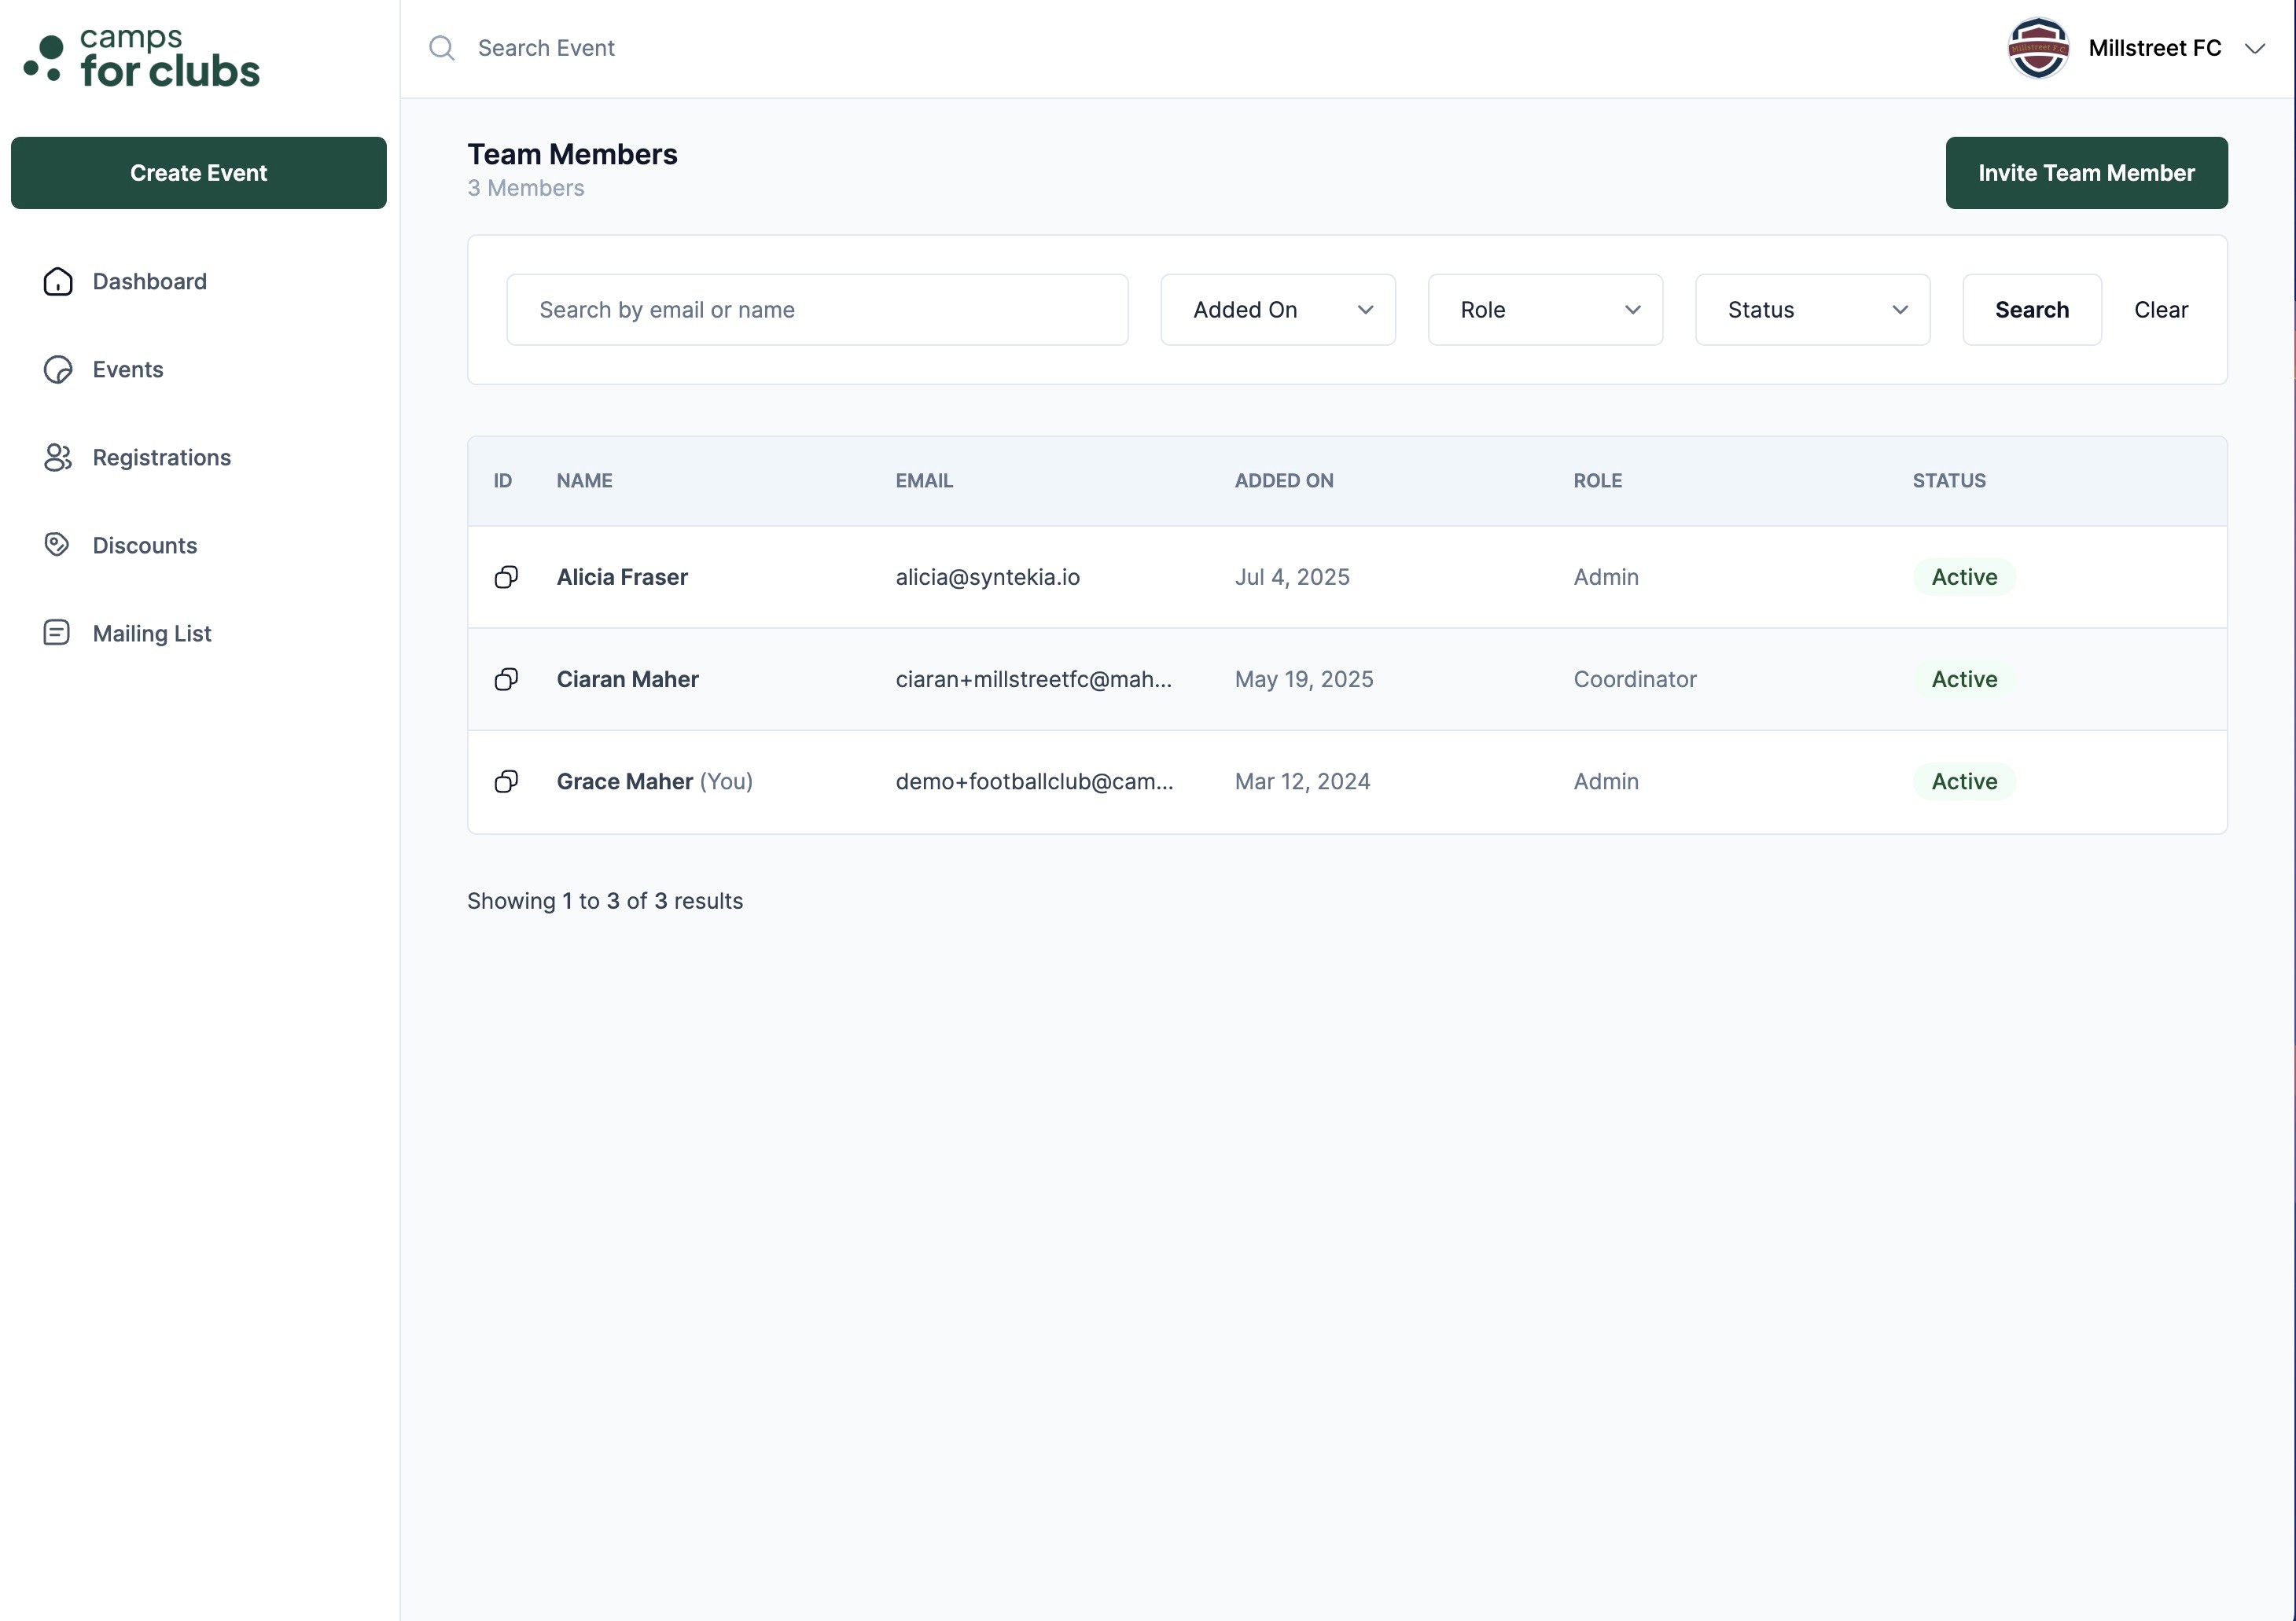Click the magnifier icon beside Search Event

coord(442,48)
